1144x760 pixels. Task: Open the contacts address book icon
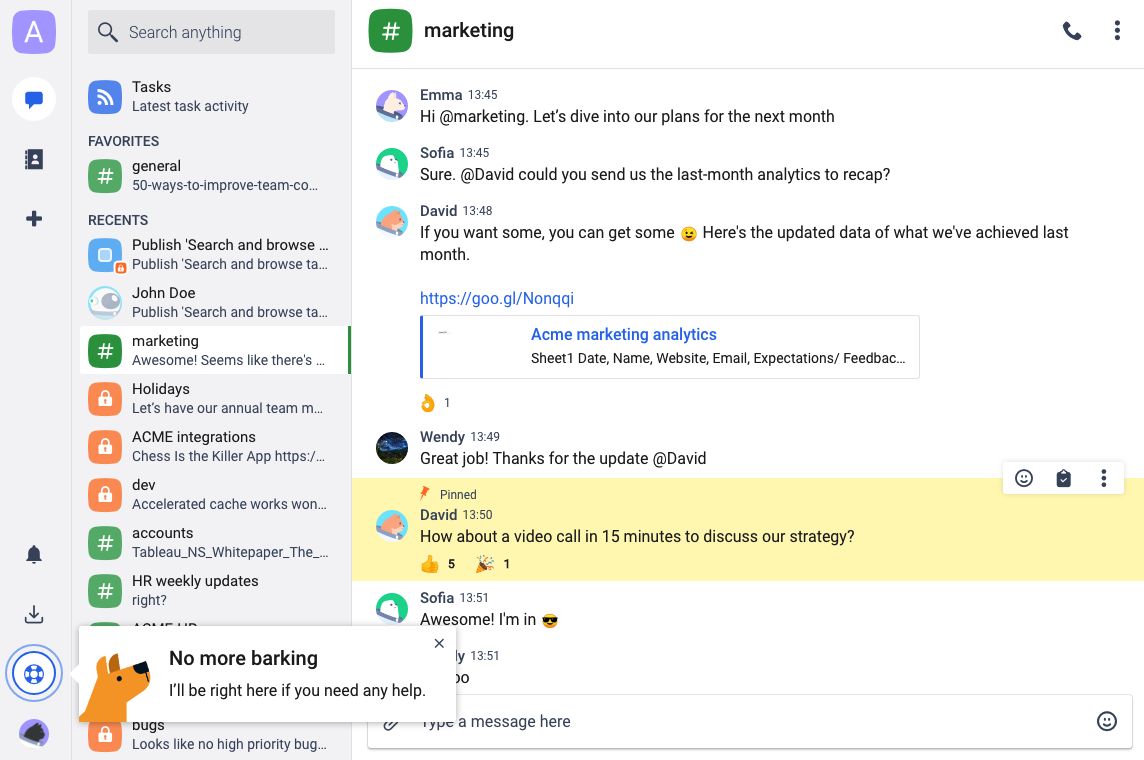34,159
